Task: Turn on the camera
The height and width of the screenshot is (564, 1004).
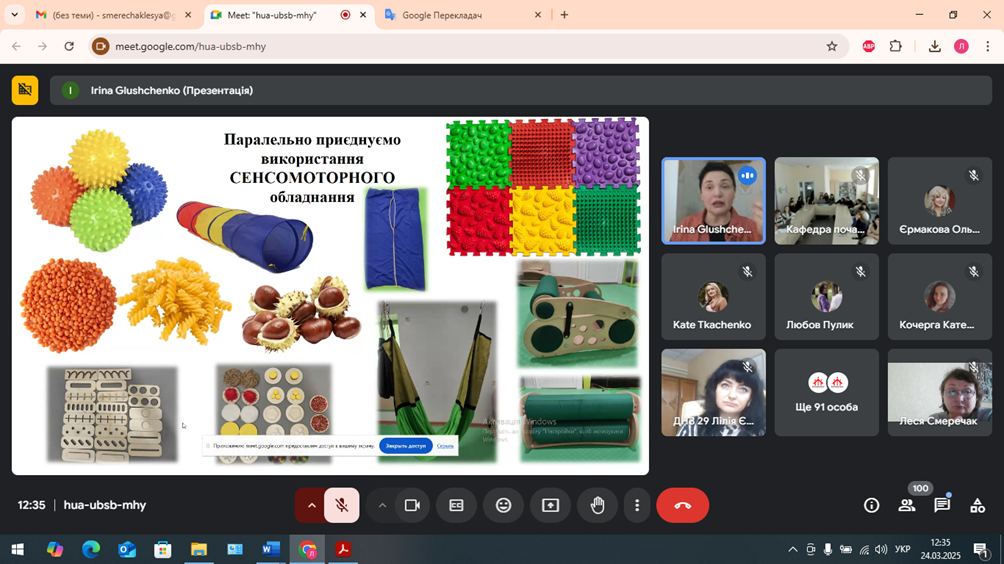Action: pos(412,506)
